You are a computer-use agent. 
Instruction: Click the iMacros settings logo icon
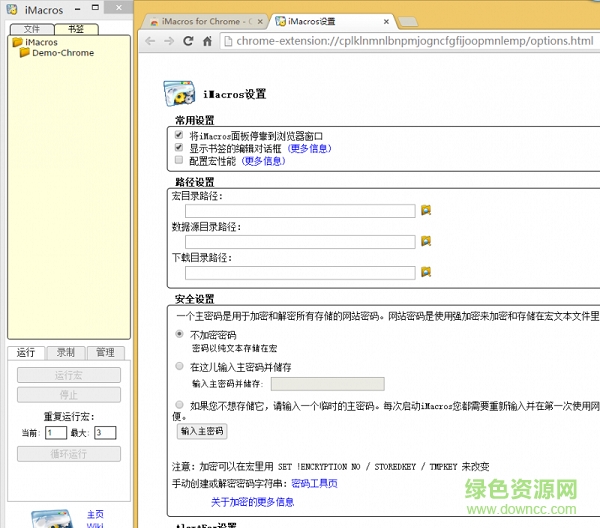click(179, 93)
